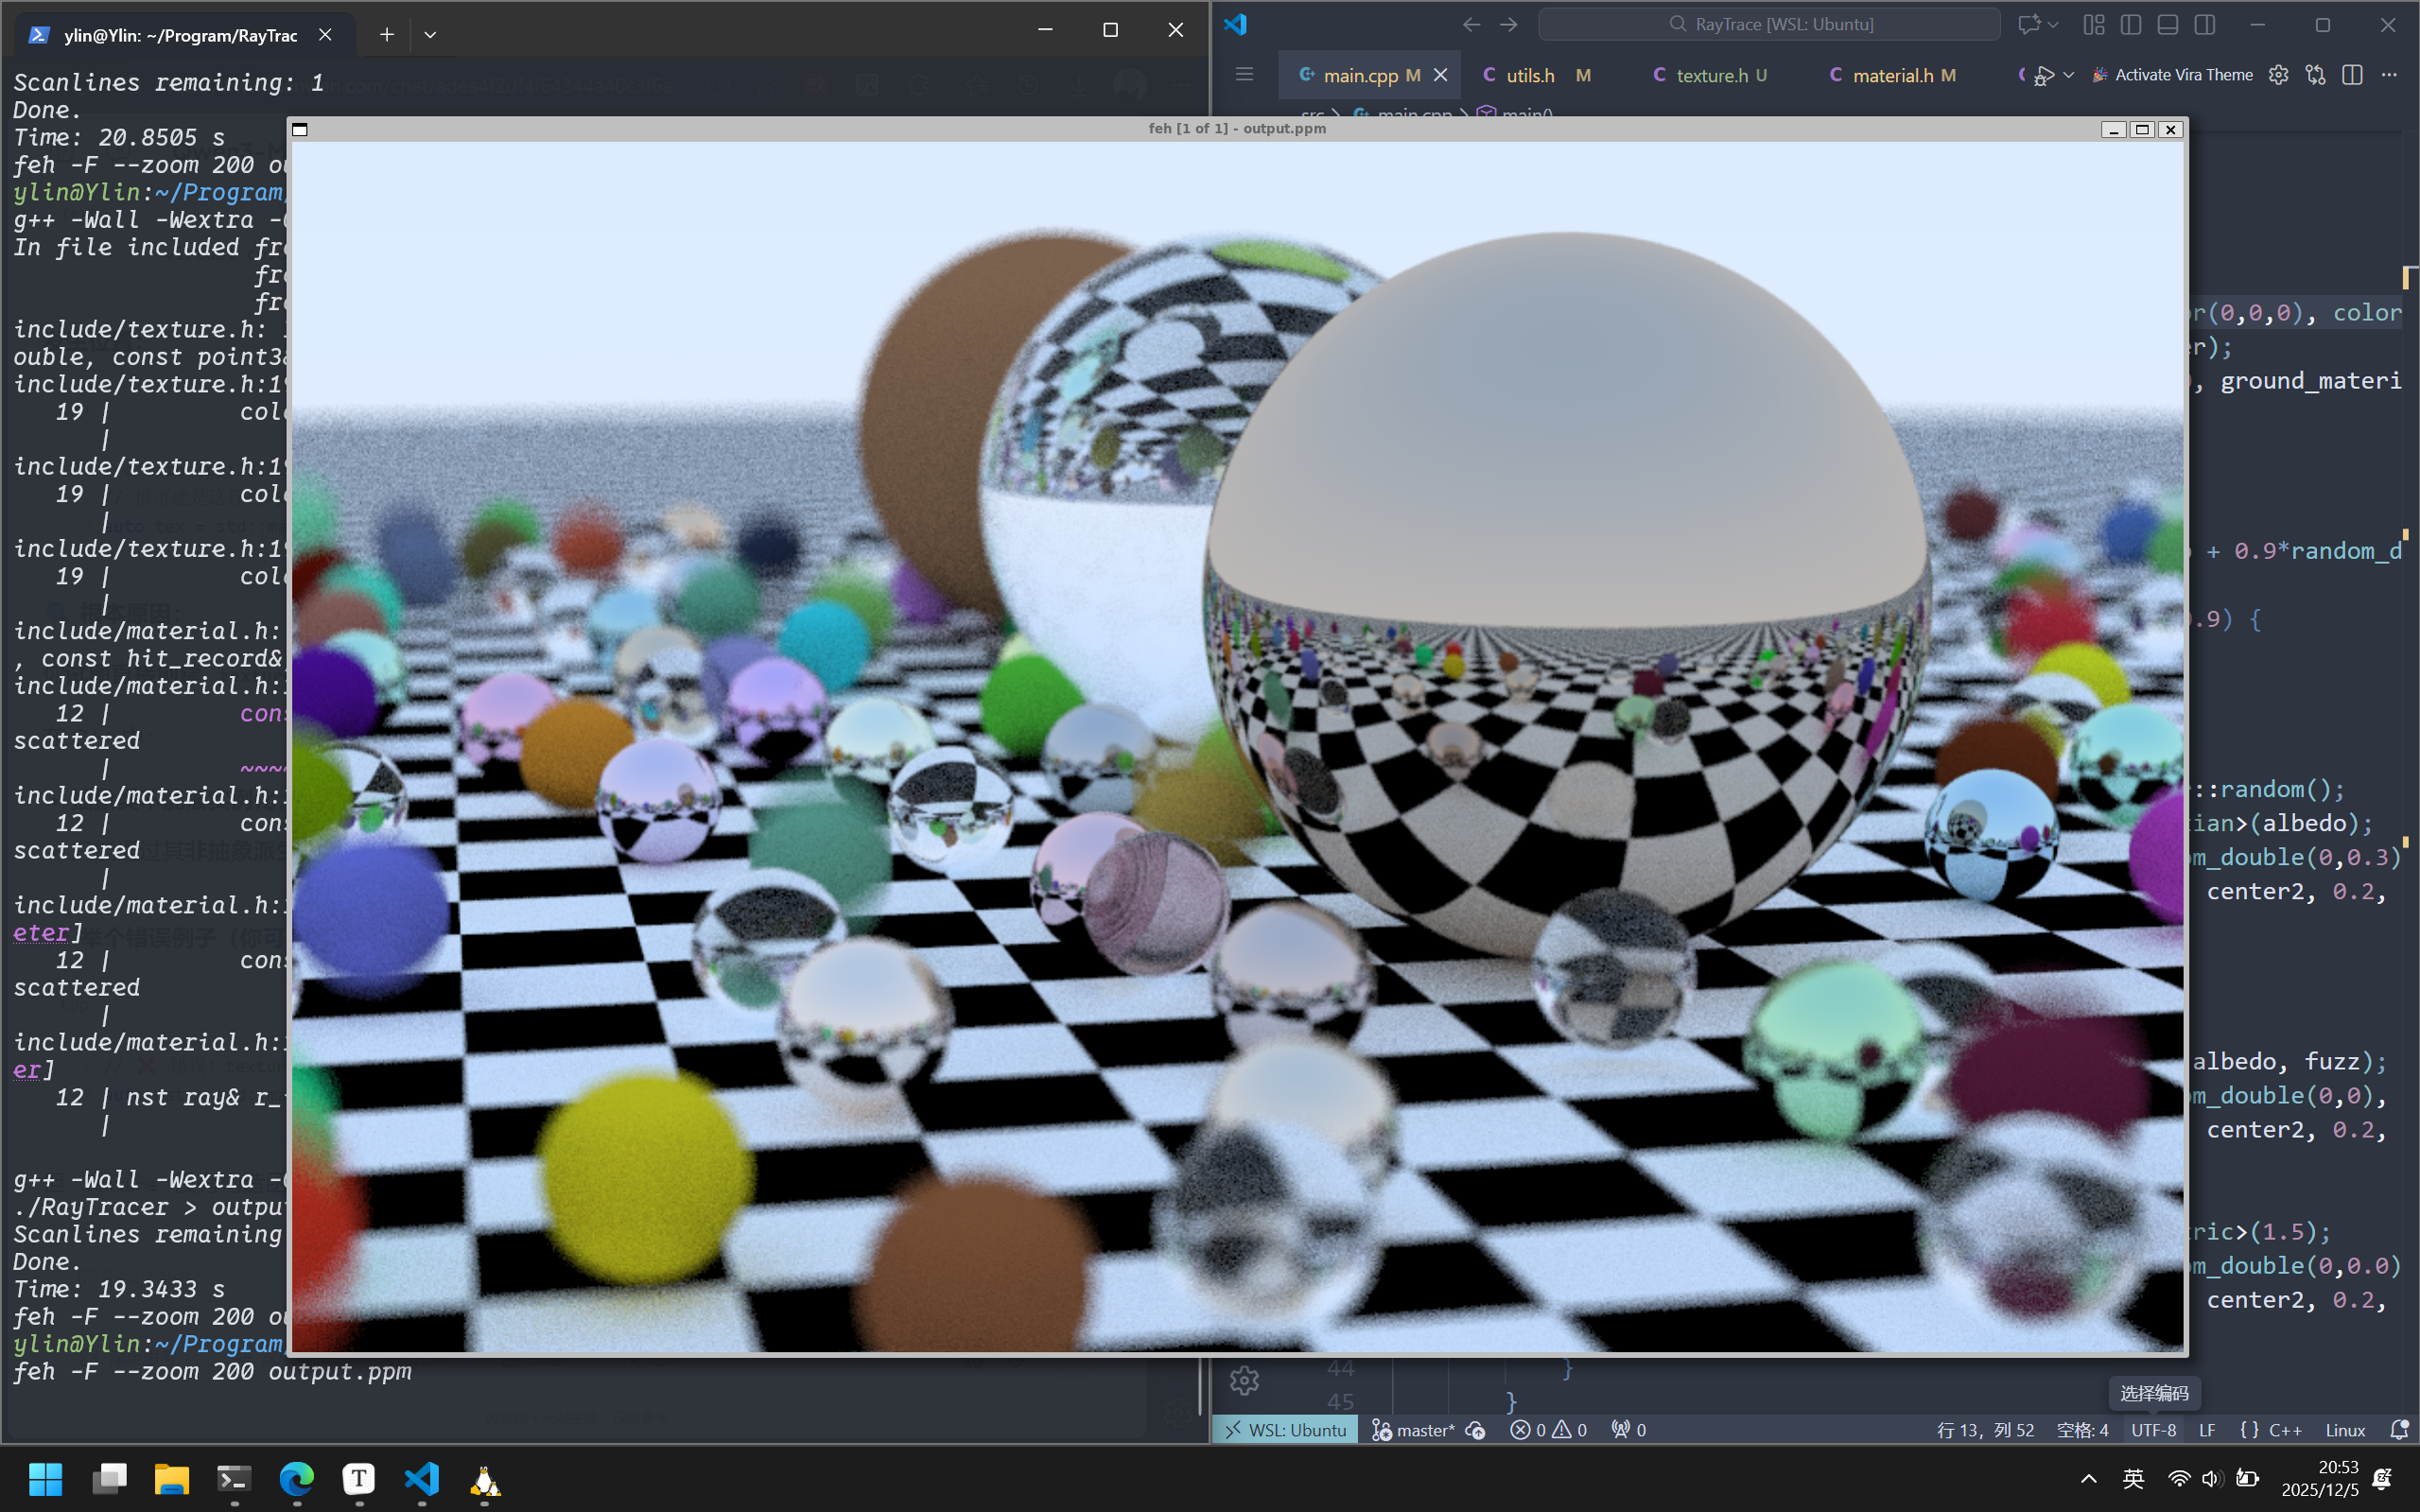
Task: Toggle the primary side bar layout icon
Action: coord(2130,25)
